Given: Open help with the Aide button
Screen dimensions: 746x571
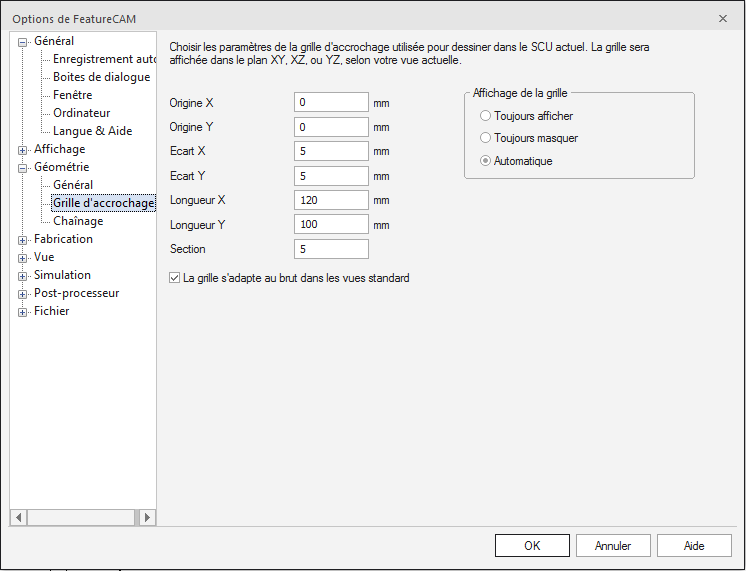Looking at the screenshot, I should click(694, 545).
